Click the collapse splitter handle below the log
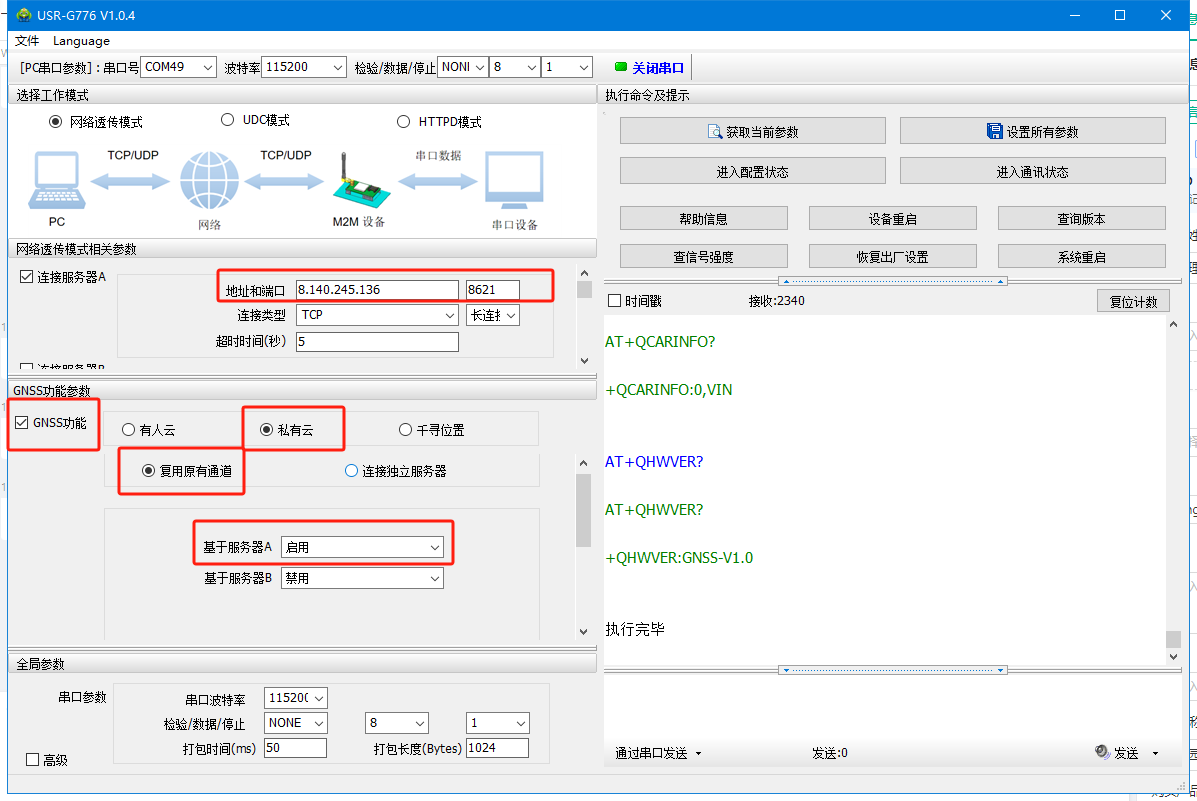The image size is (1197, 801). point(892,670)
